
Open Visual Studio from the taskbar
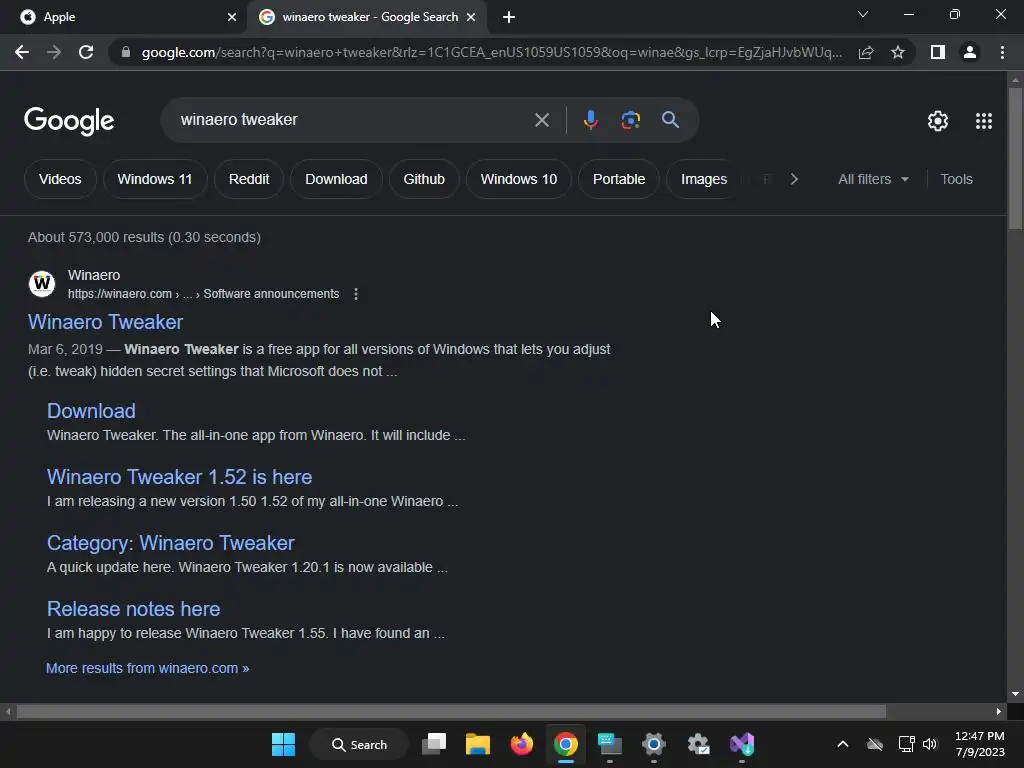click(742, 744)
